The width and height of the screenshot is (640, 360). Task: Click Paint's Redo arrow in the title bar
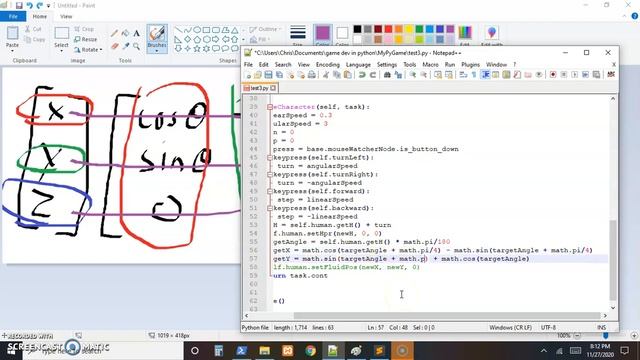40,5
